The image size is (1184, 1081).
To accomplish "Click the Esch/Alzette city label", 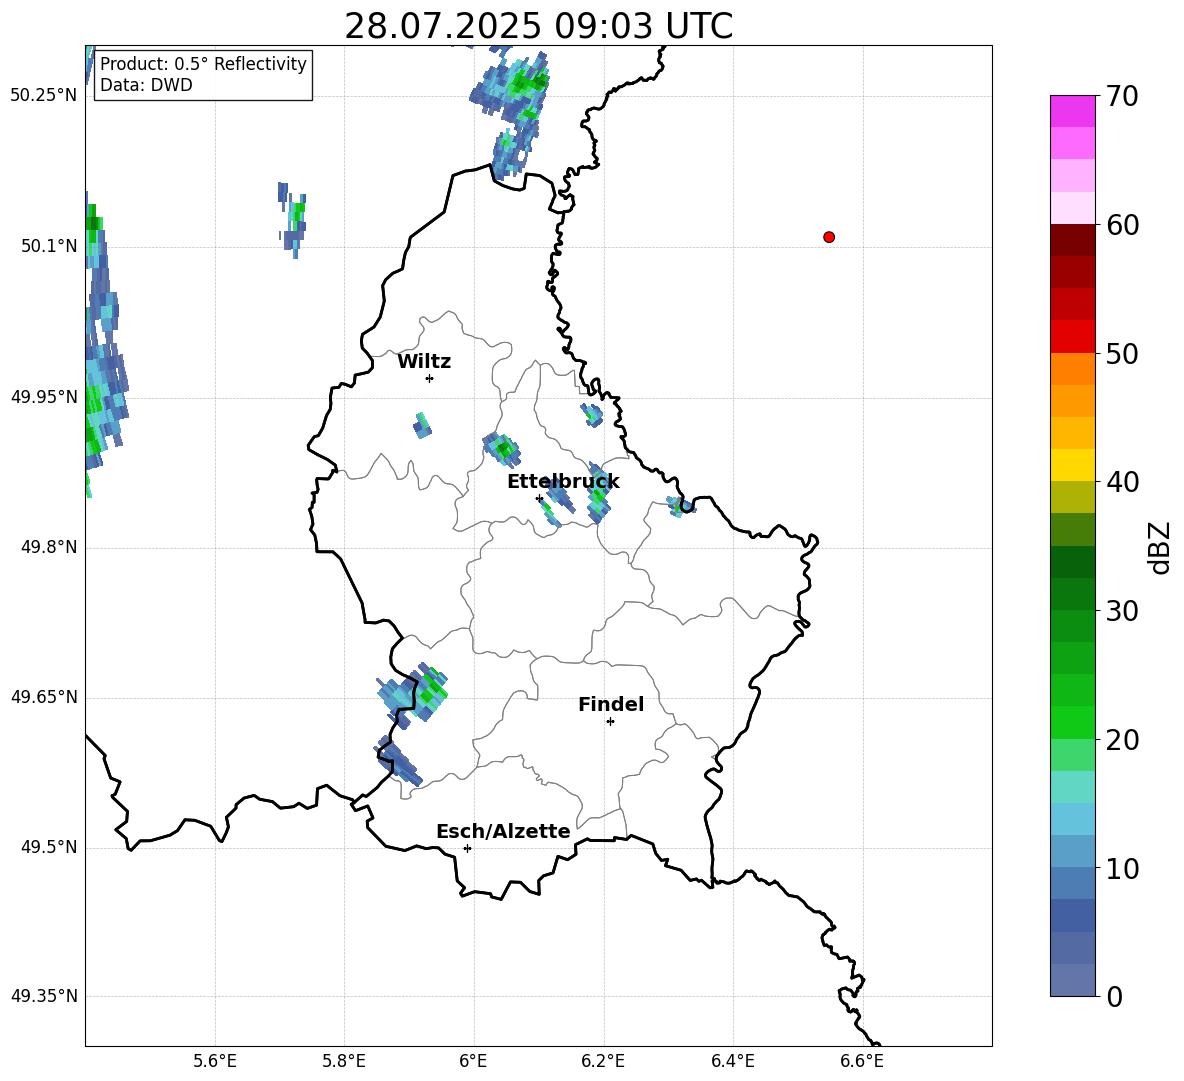I will pos(504,831).
